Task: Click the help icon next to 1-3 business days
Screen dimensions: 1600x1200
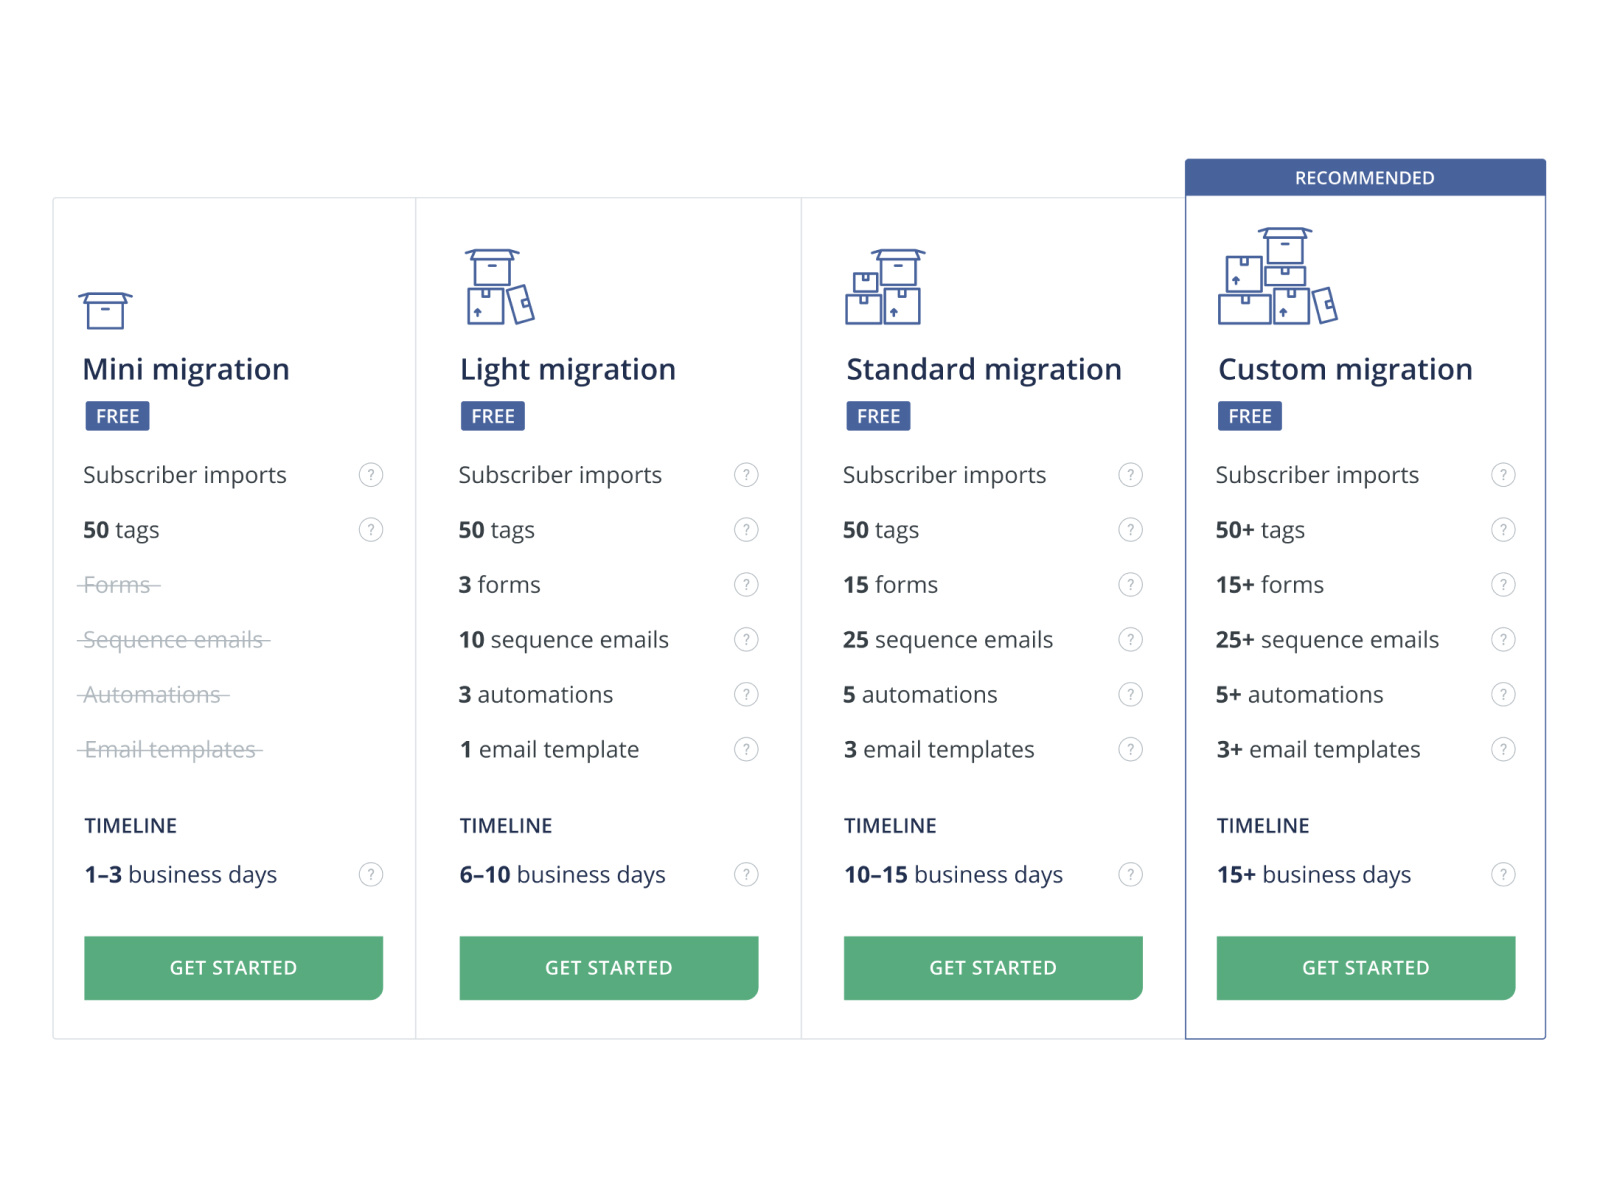Action: [370, 874]
